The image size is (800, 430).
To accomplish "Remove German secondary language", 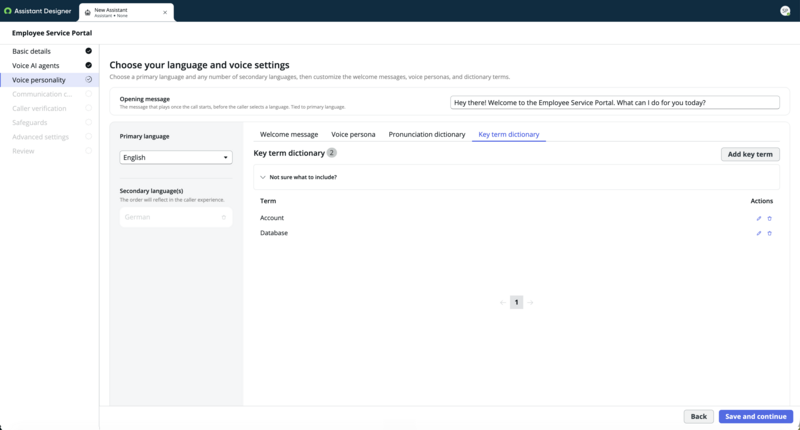I will (223, 217).
